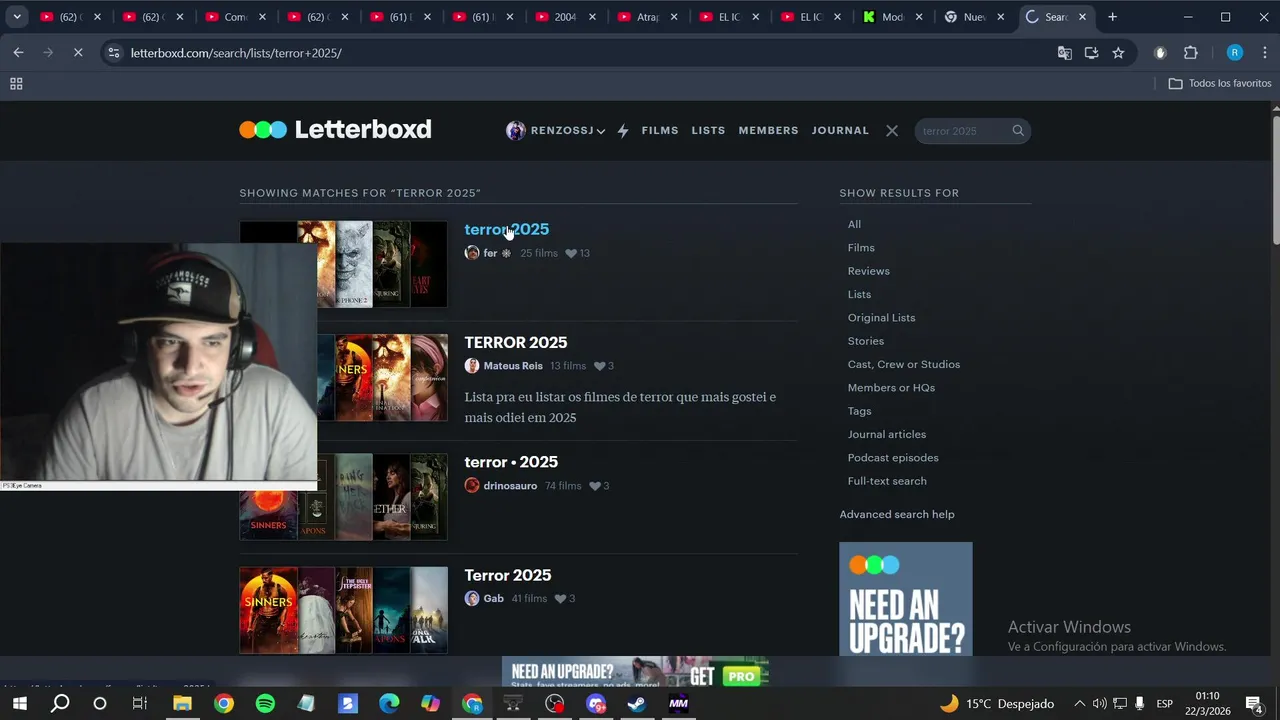
Task: Open a new browser tab
Action: [x=1112, y=17]
